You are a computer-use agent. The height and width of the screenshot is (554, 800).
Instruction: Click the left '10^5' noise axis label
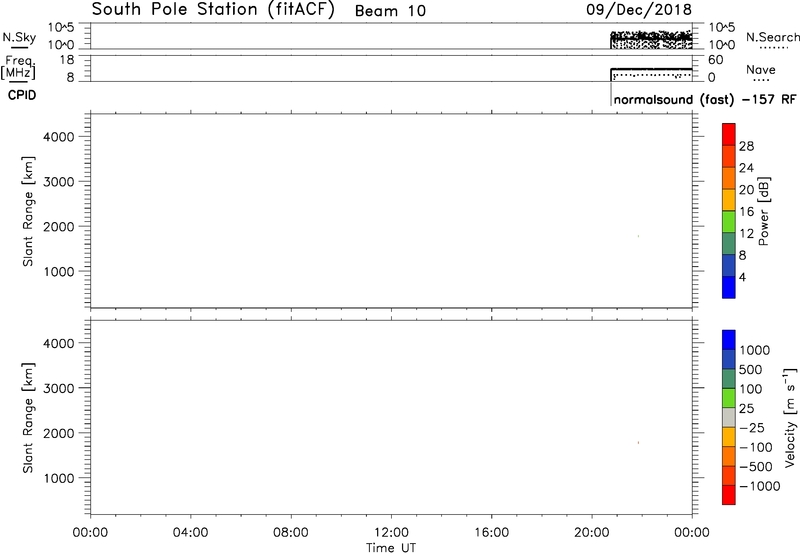pos(61,28)
